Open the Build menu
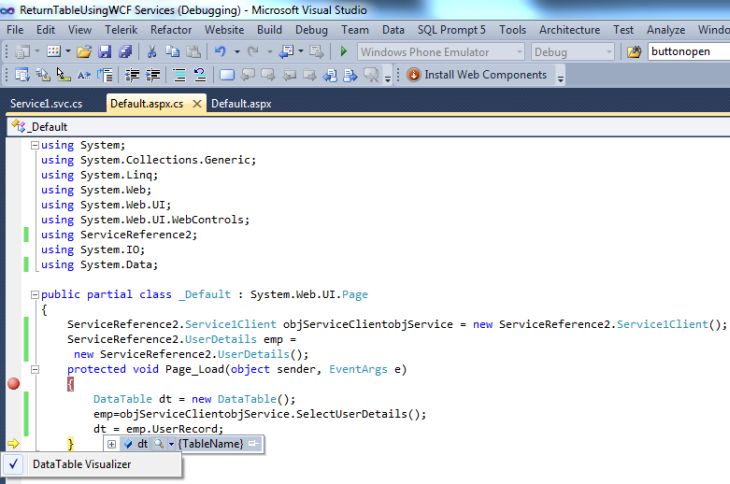The height and width of the screenshot is (484, 730). (x=270, y=30)
